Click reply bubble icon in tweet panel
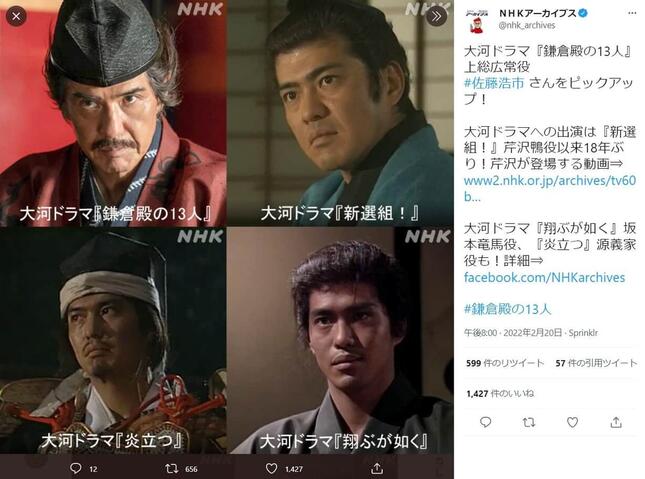The height and width of the screenshot is (479, 645). 486,422
